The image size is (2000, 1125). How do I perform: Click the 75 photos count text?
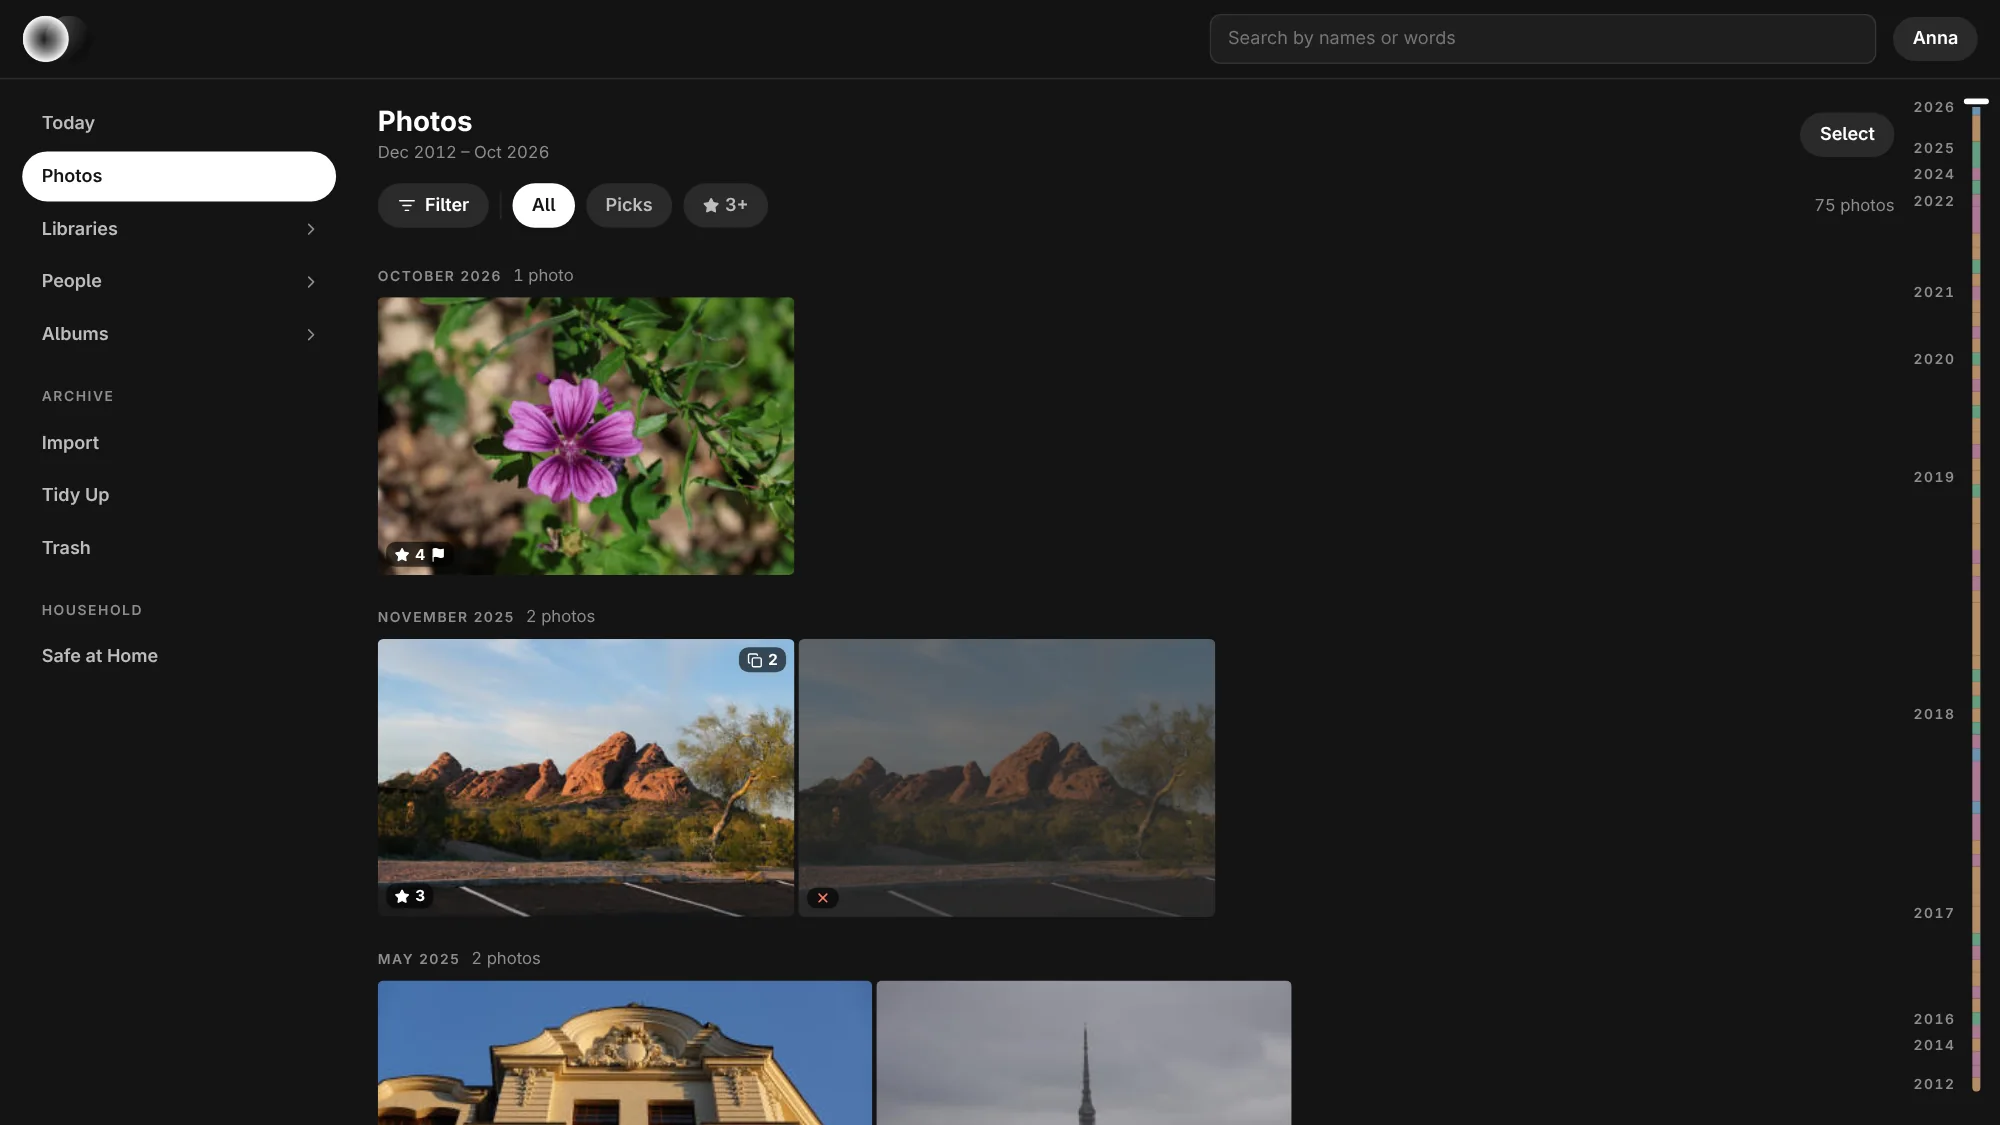(1854, 205)
